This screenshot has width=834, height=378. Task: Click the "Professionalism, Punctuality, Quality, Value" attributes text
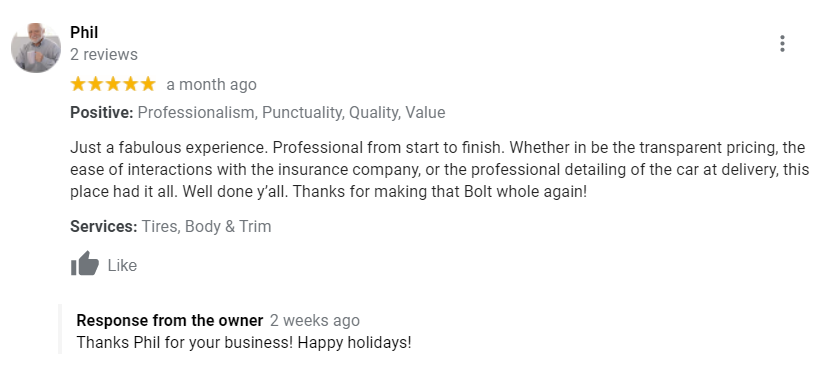(x=291, y=113)
